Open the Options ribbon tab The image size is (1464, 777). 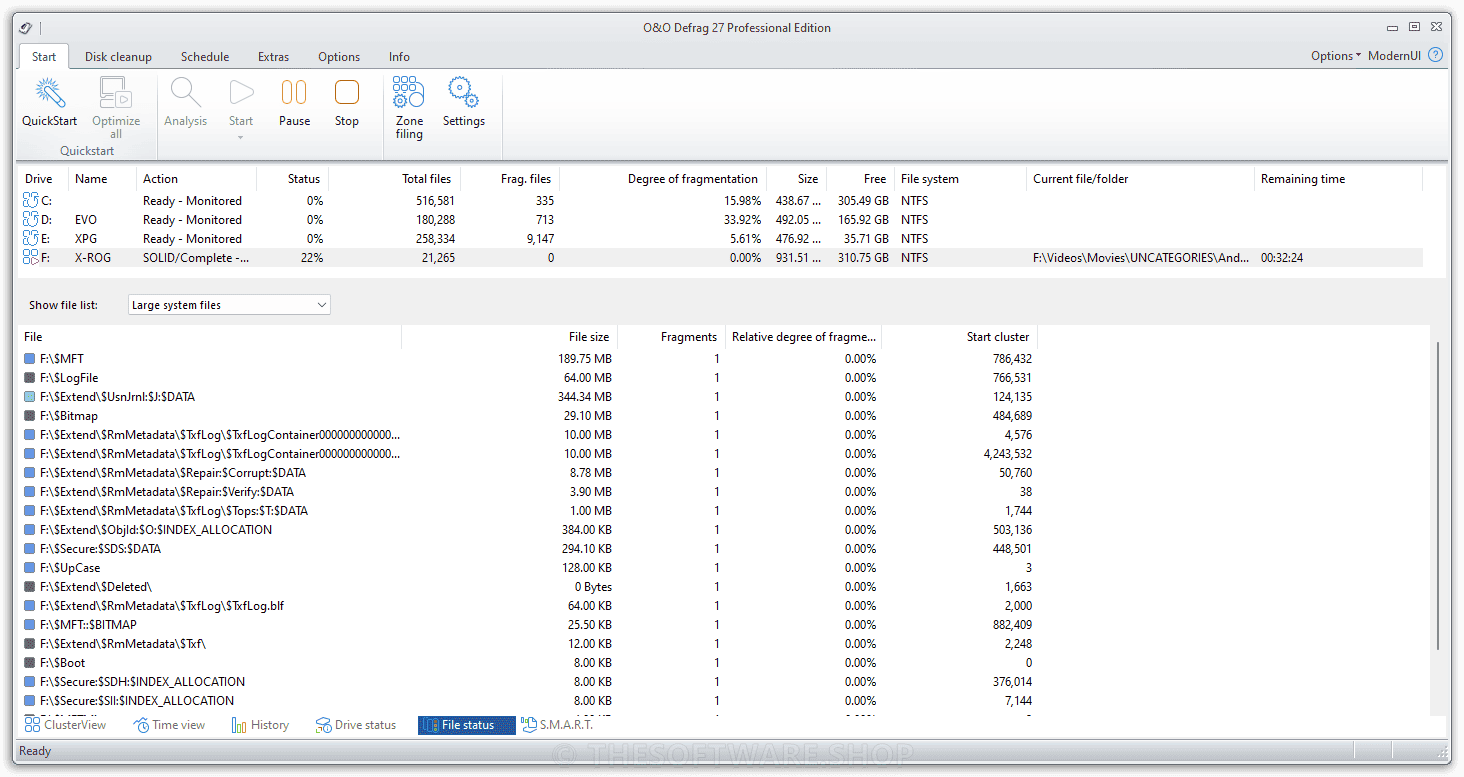(339, 57)
